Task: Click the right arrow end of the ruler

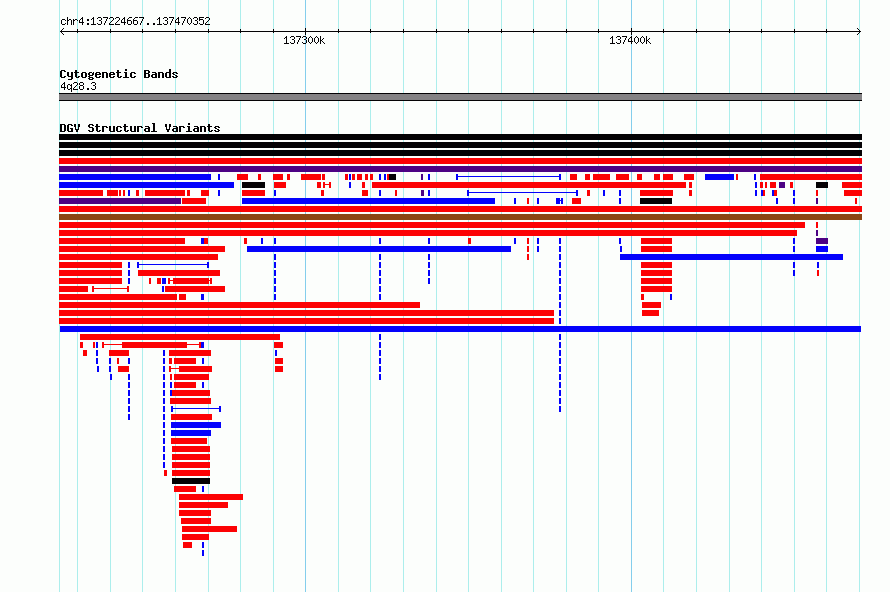Action: pos(859,32)
